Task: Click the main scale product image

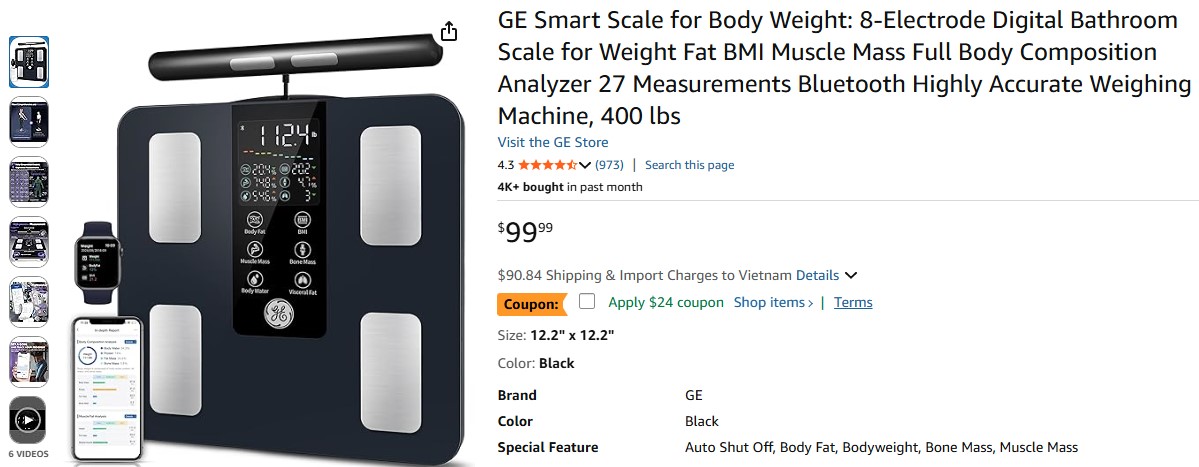Action: click(x=290, y=270)
